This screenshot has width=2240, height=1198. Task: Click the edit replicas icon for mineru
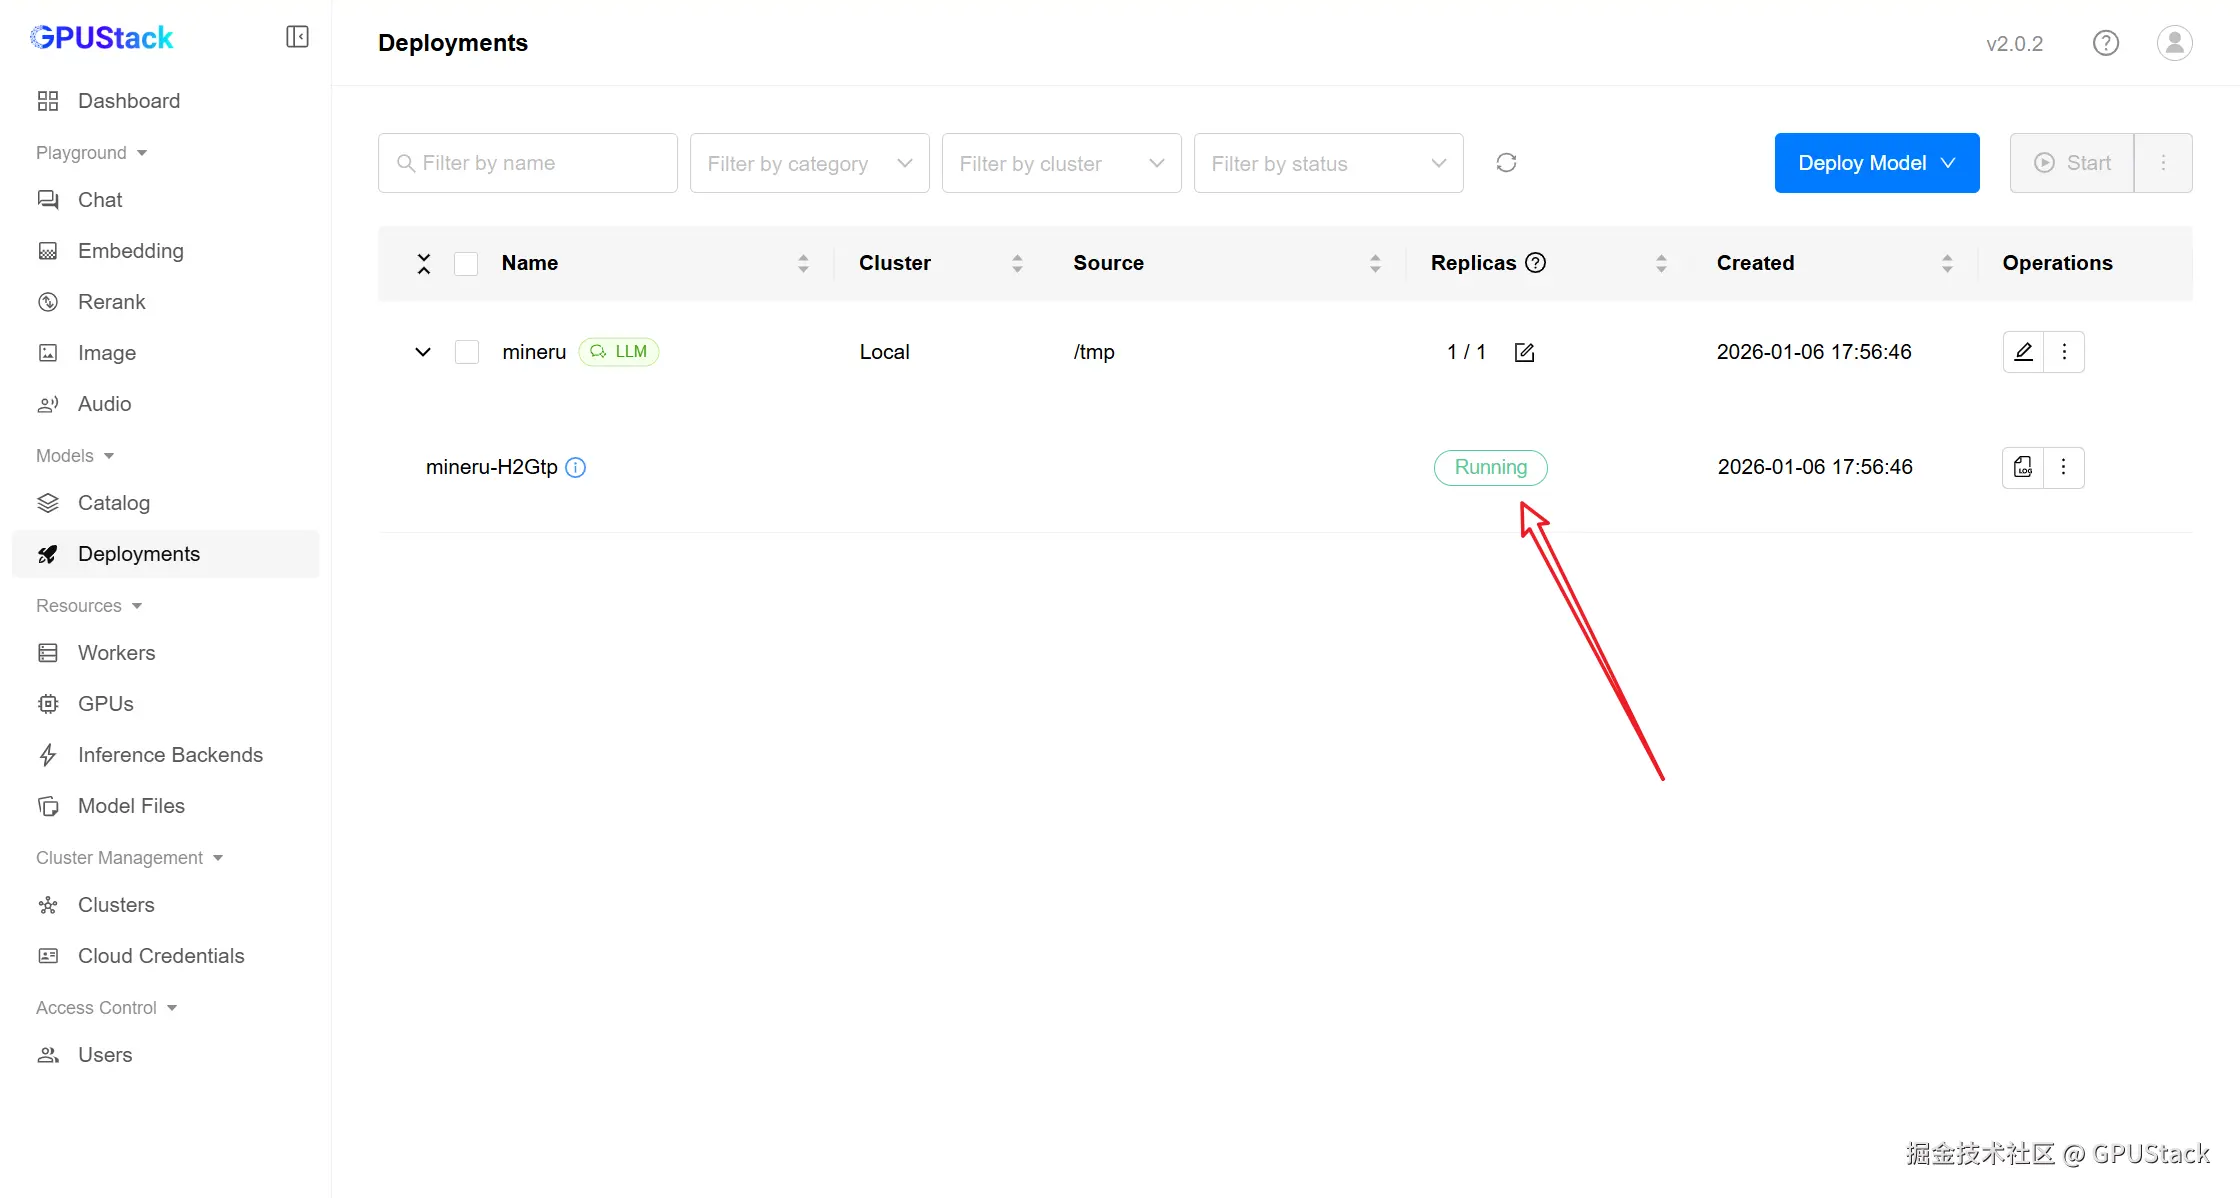click(1524, 352)
